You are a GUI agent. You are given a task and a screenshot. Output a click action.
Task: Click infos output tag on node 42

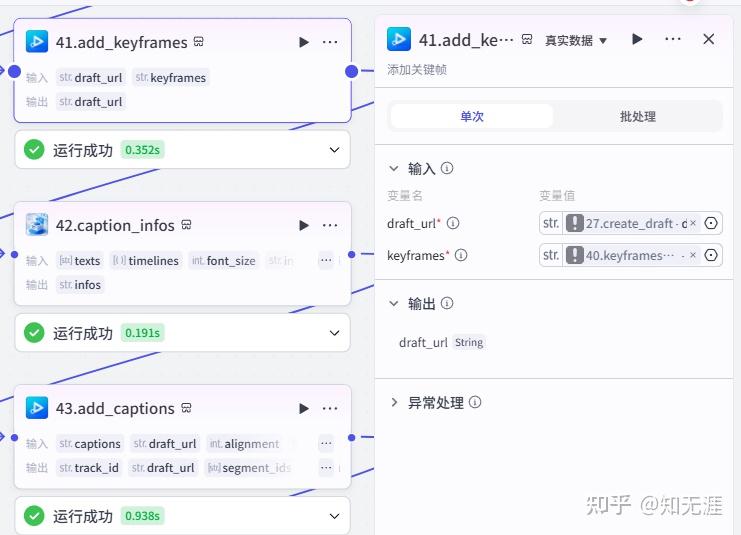[80, 285]
